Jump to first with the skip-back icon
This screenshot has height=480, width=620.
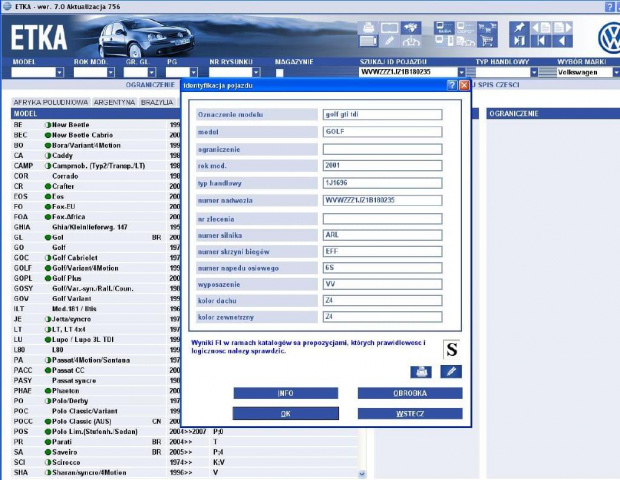[541, 41]
